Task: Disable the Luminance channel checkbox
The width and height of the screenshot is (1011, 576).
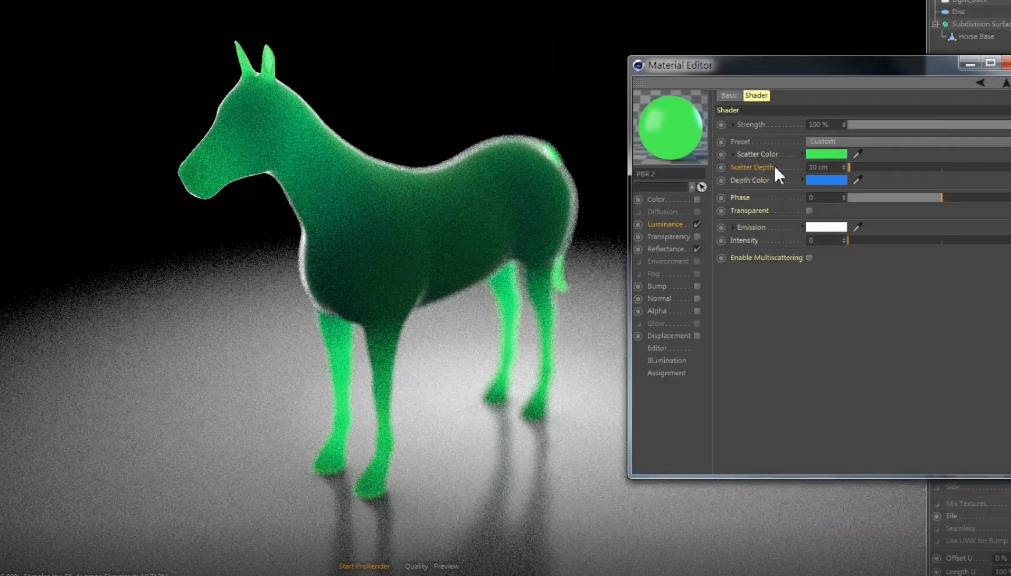Action: 697,224
